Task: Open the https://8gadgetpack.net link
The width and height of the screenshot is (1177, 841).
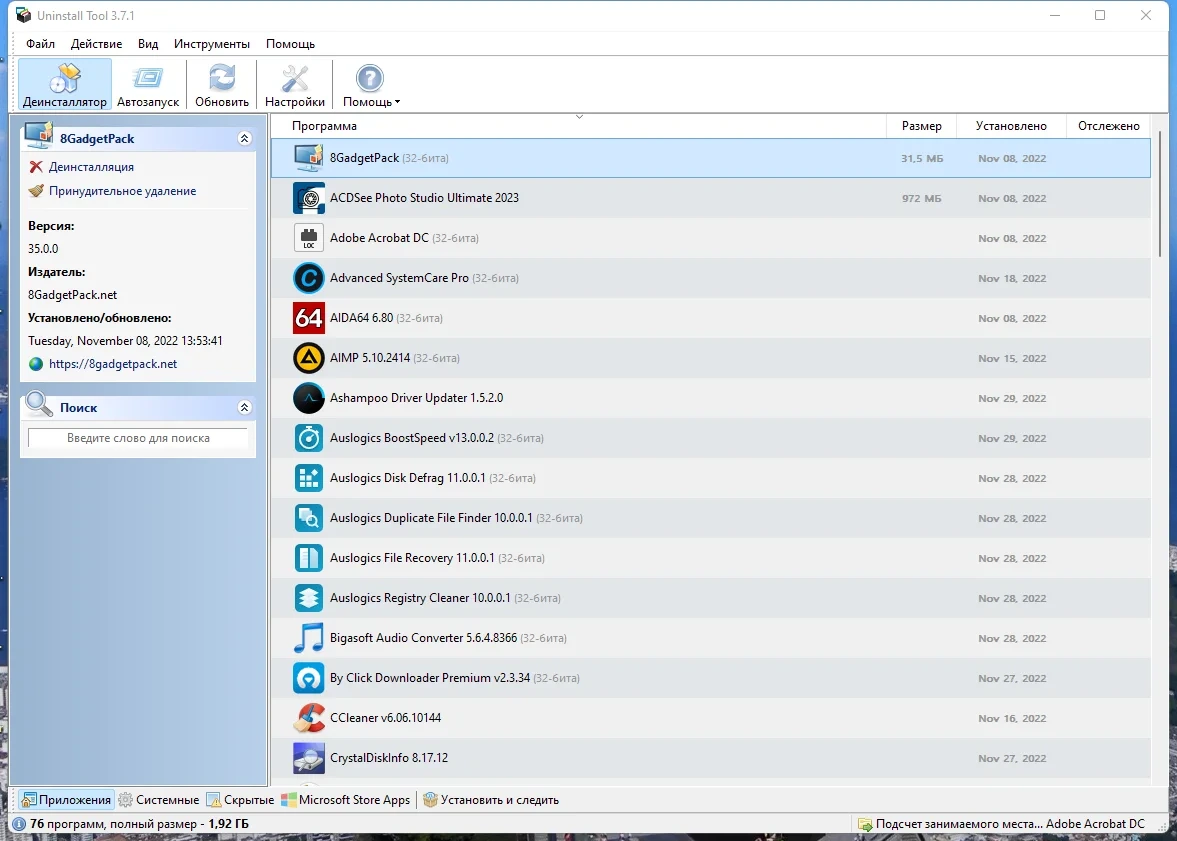Action: coord(113,363)
